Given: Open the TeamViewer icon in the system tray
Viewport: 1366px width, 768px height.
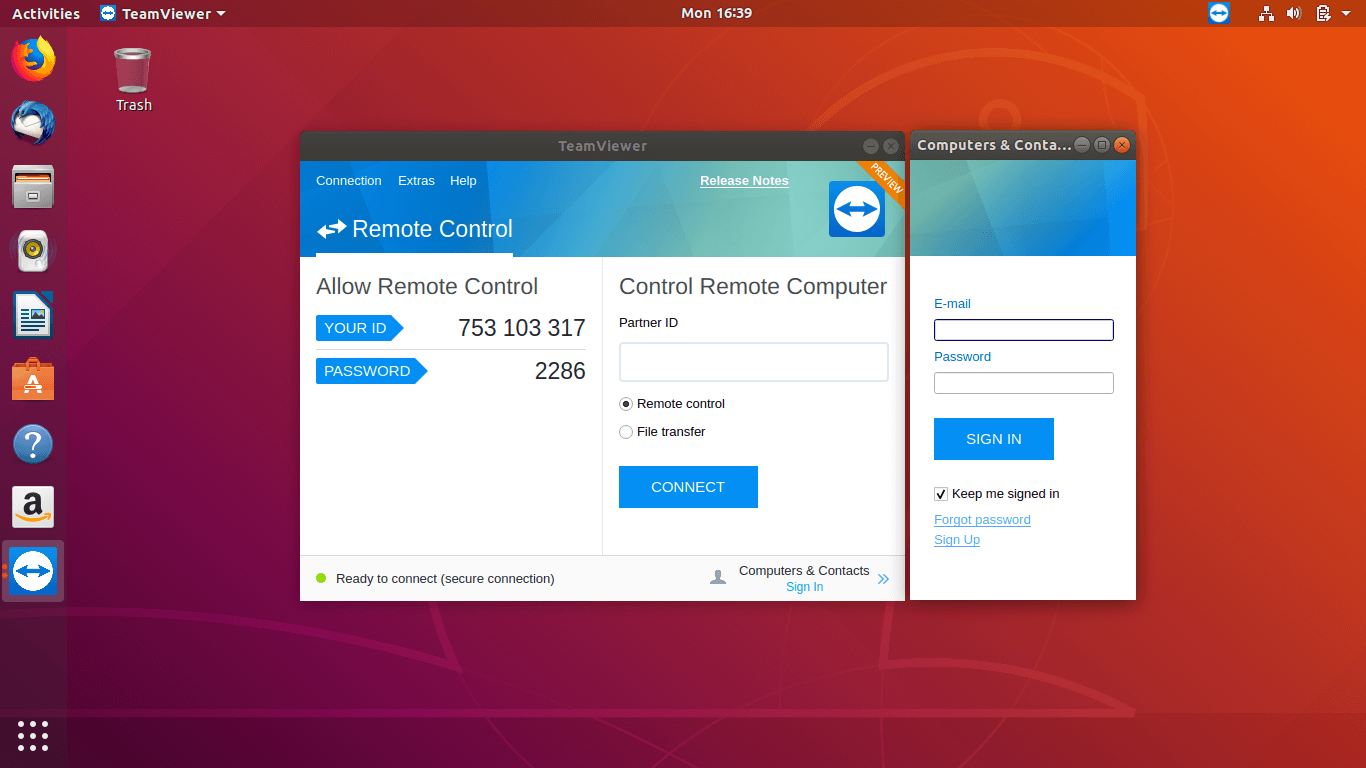Looking at the screenshot, I should click(x=1218, y=13).
